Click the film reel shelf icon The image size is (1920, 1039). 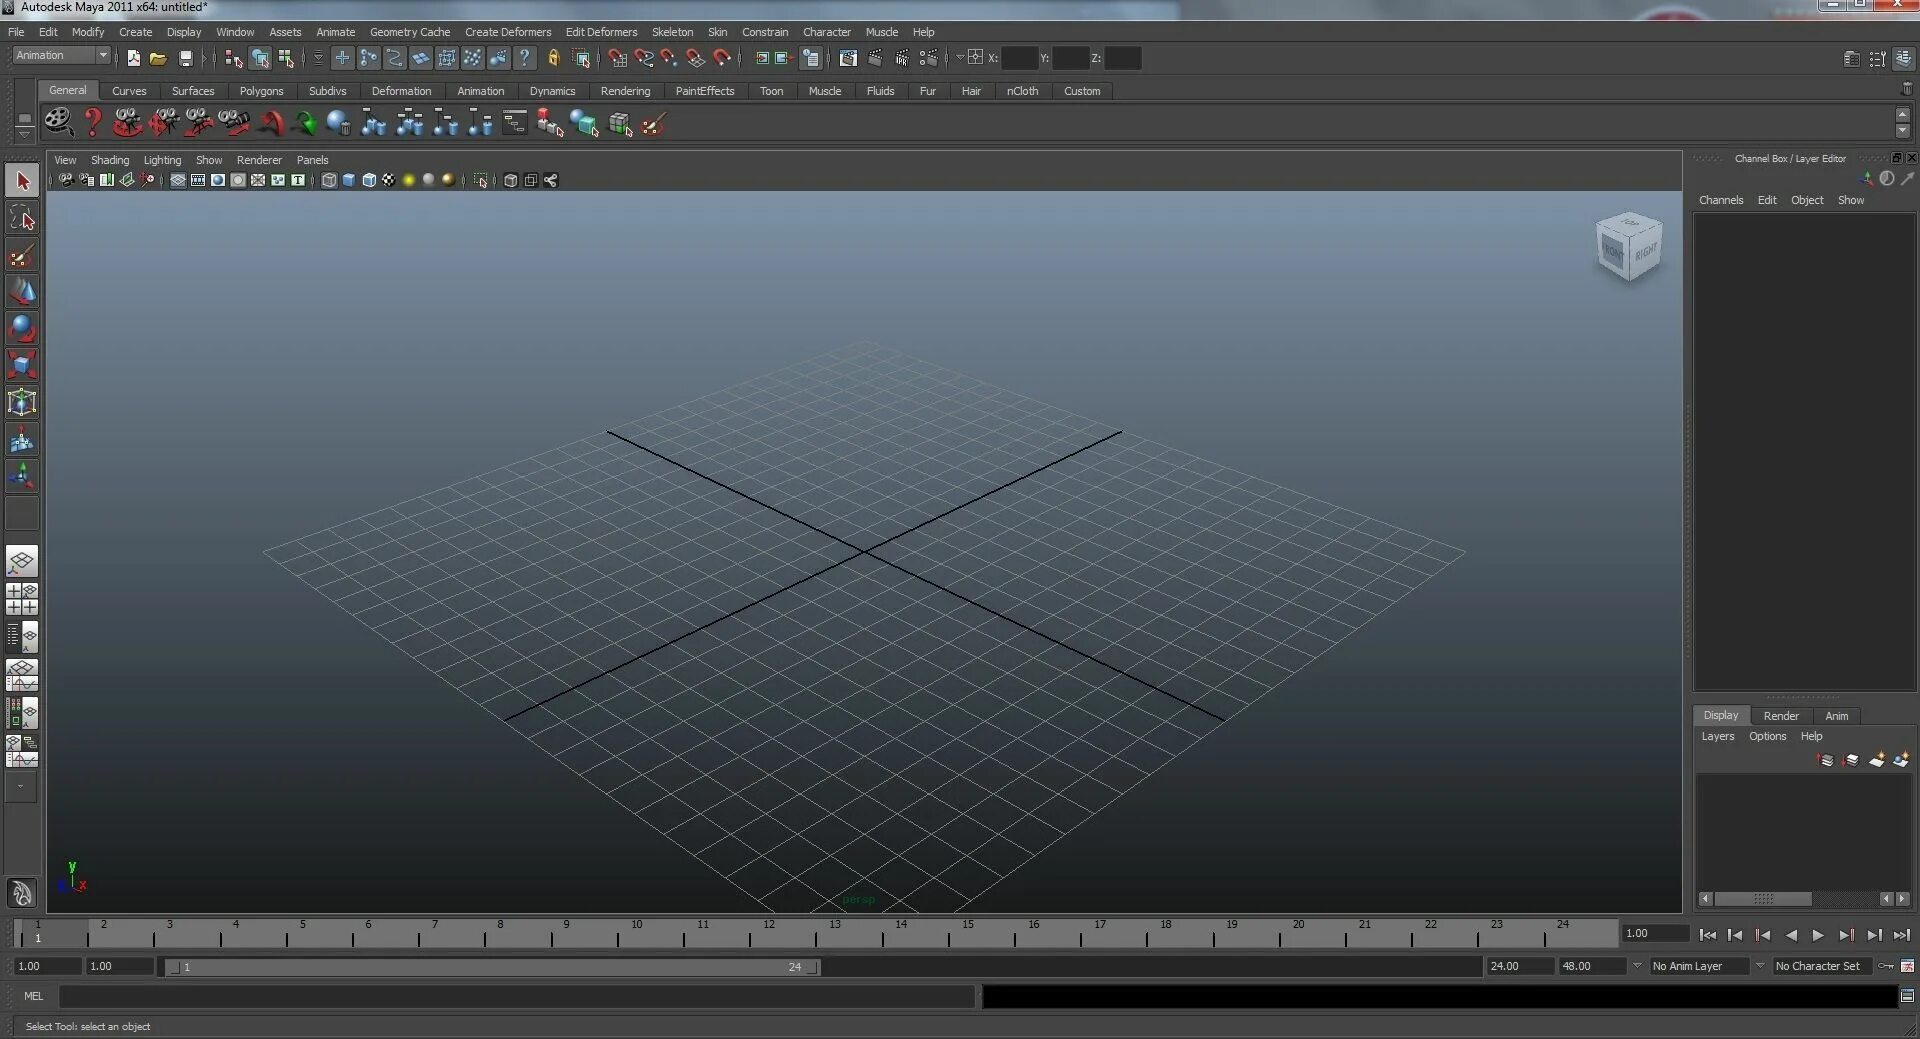click(x=59, y=123)
